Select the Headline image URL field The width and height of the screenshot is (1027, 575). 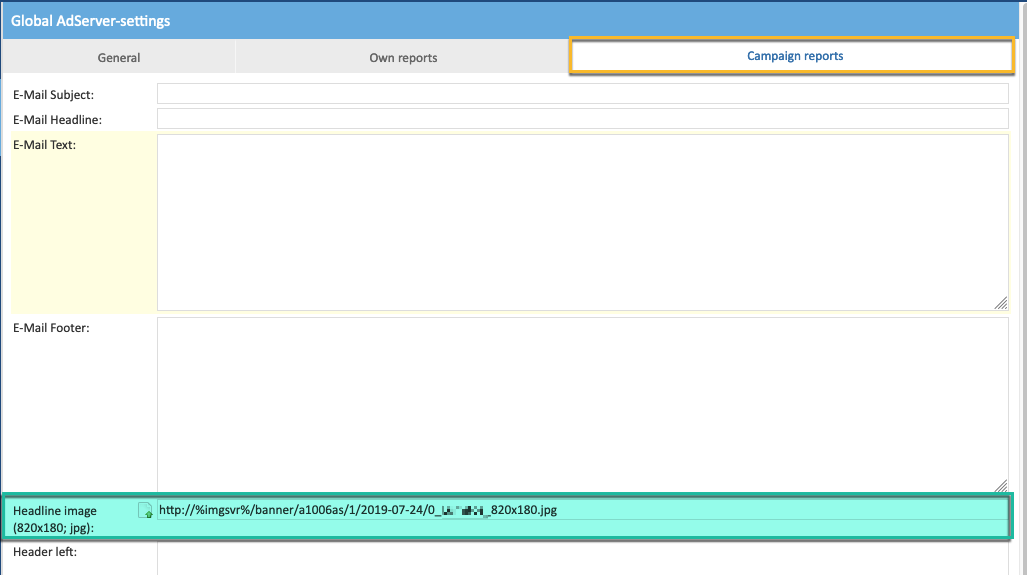582,510
